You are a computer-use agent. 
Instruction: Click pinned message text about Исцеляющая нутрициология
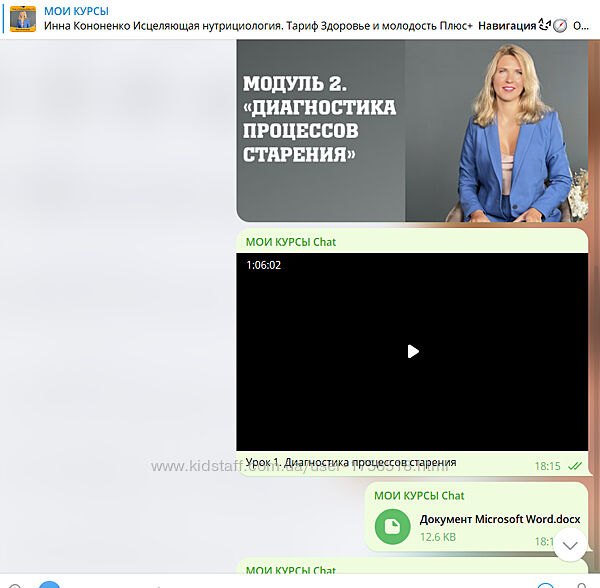258,25
